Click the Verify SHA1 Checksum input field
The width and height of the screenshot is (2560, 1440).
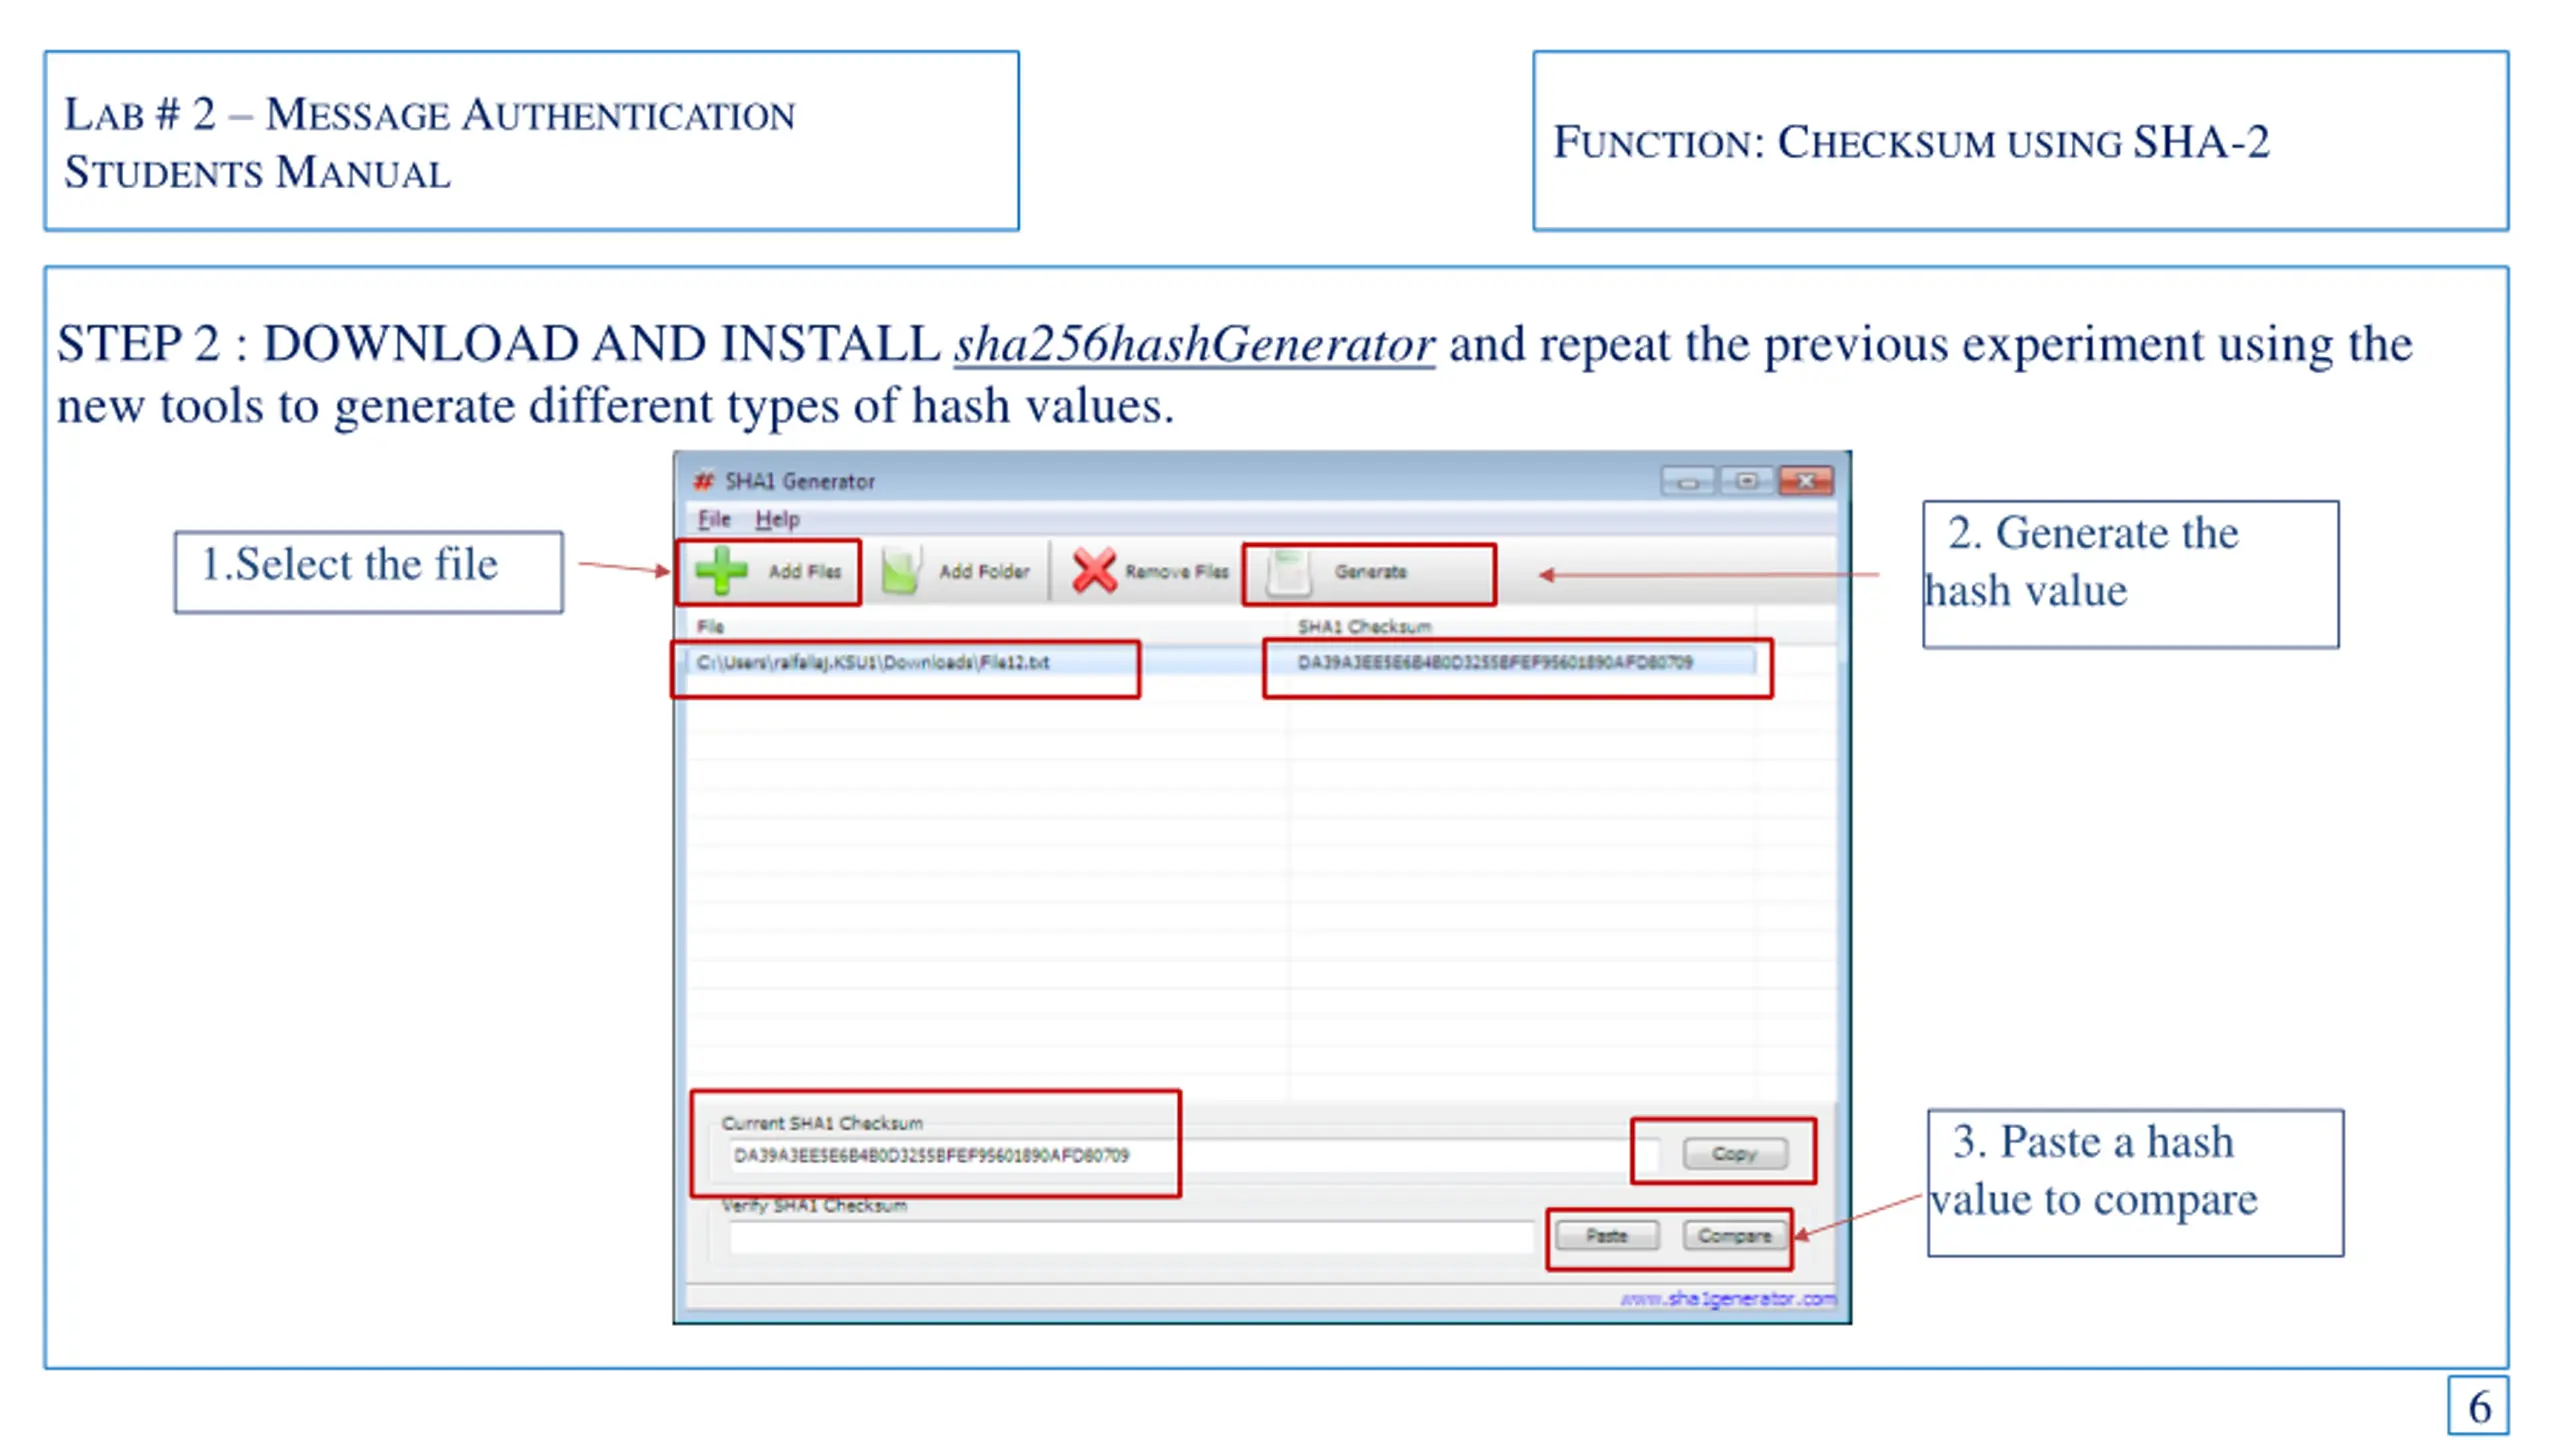pyautogui.click(x=1130, y=1237)
